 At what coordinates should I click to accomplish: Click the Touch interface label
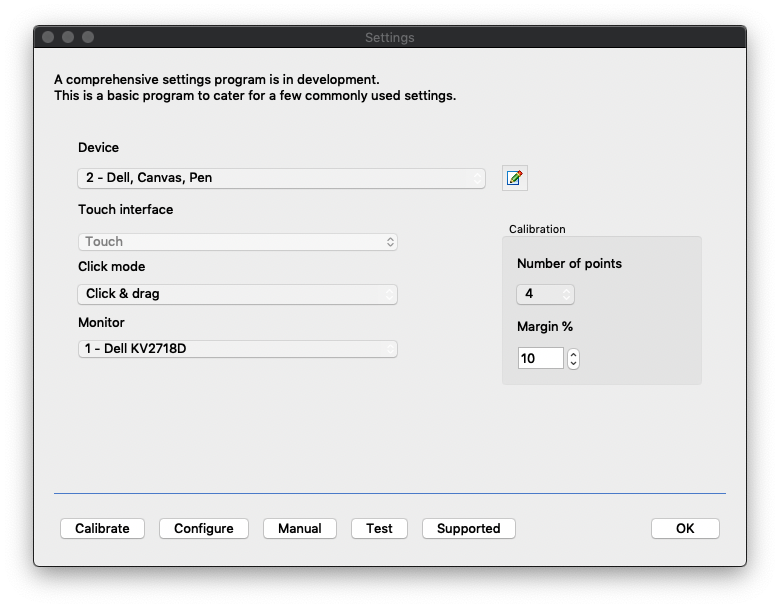(x=125, y=209)
